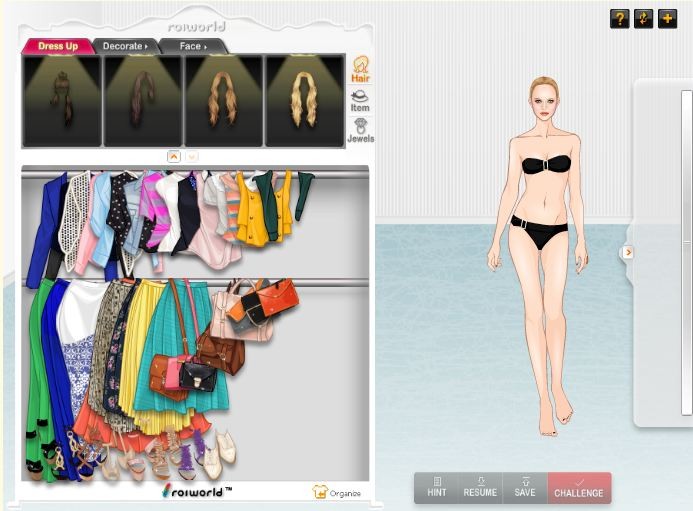Image resolution: width=693 pixels, height=511 pixels.
Task: Click the red CHALLENGE button
Action: click(x=579, y=487)
